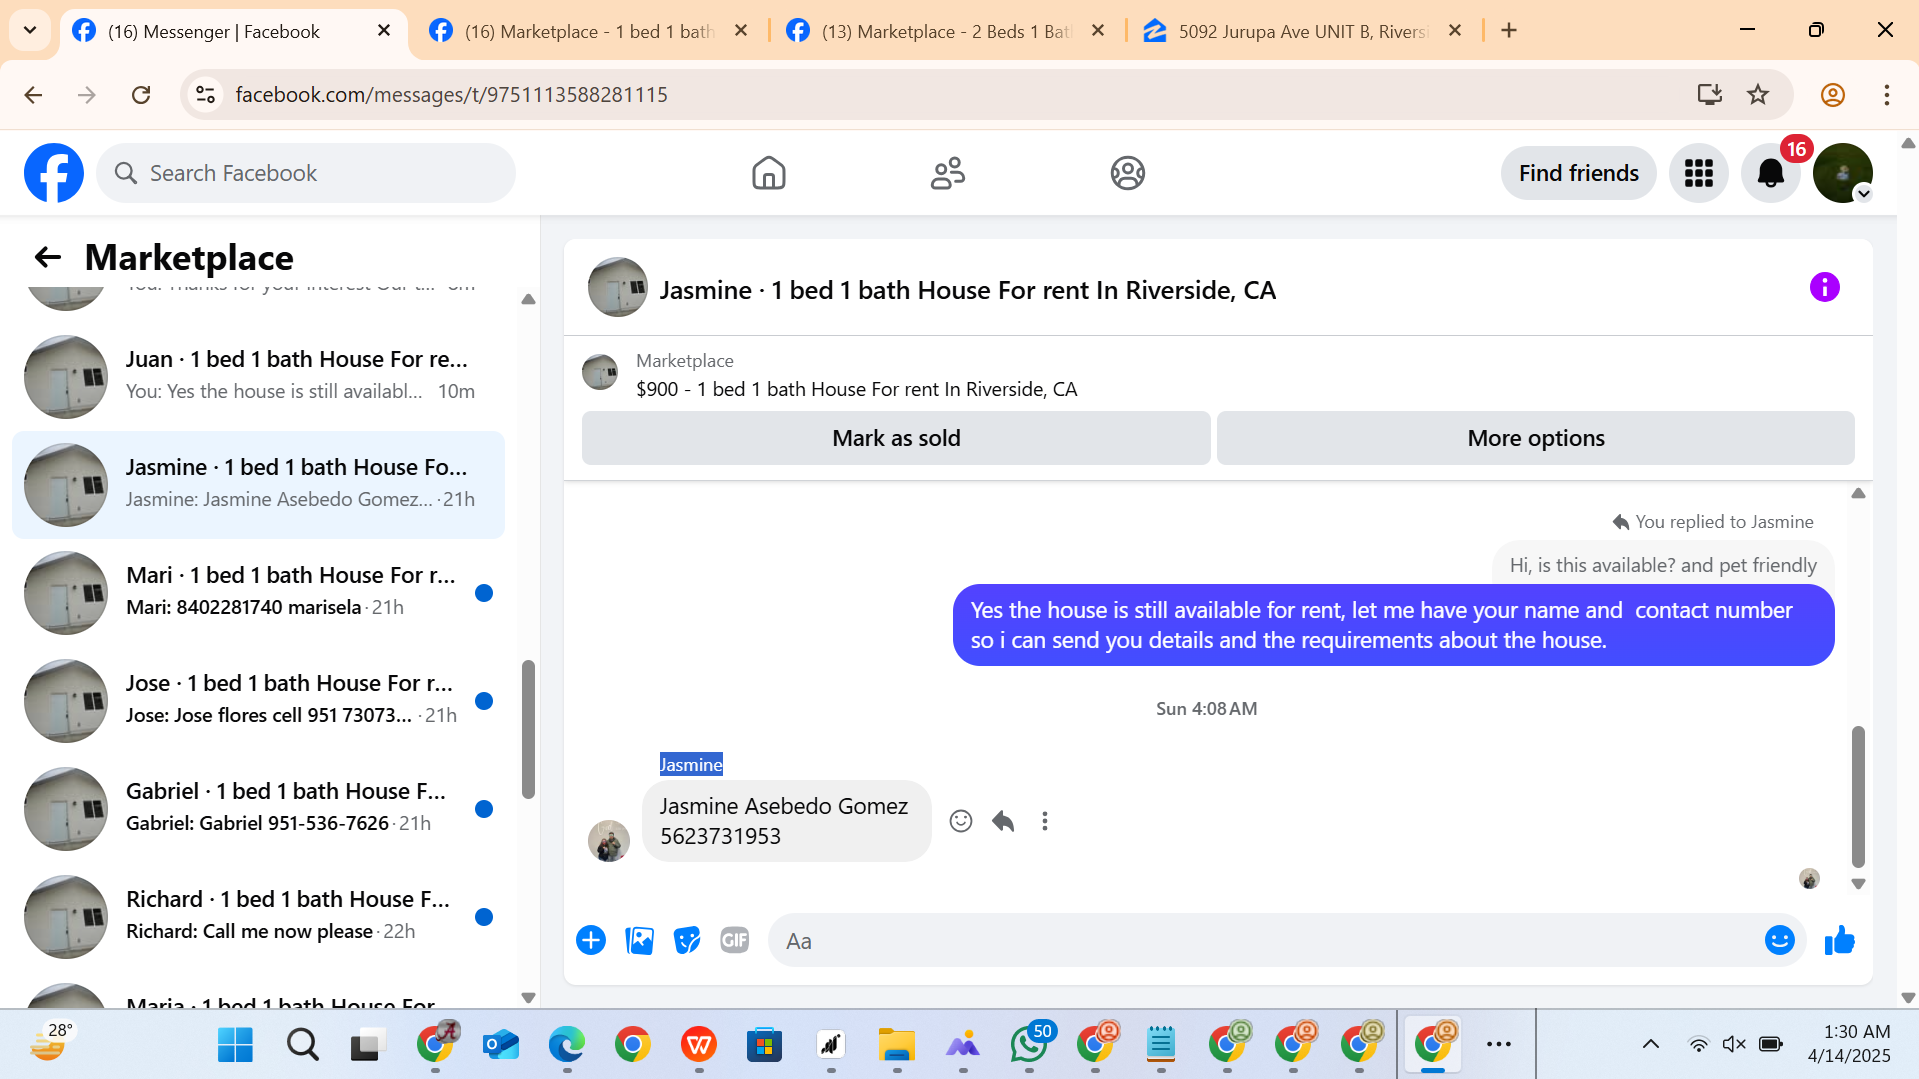Reply to Jasmine's message arrow icon

[1003, 821]
